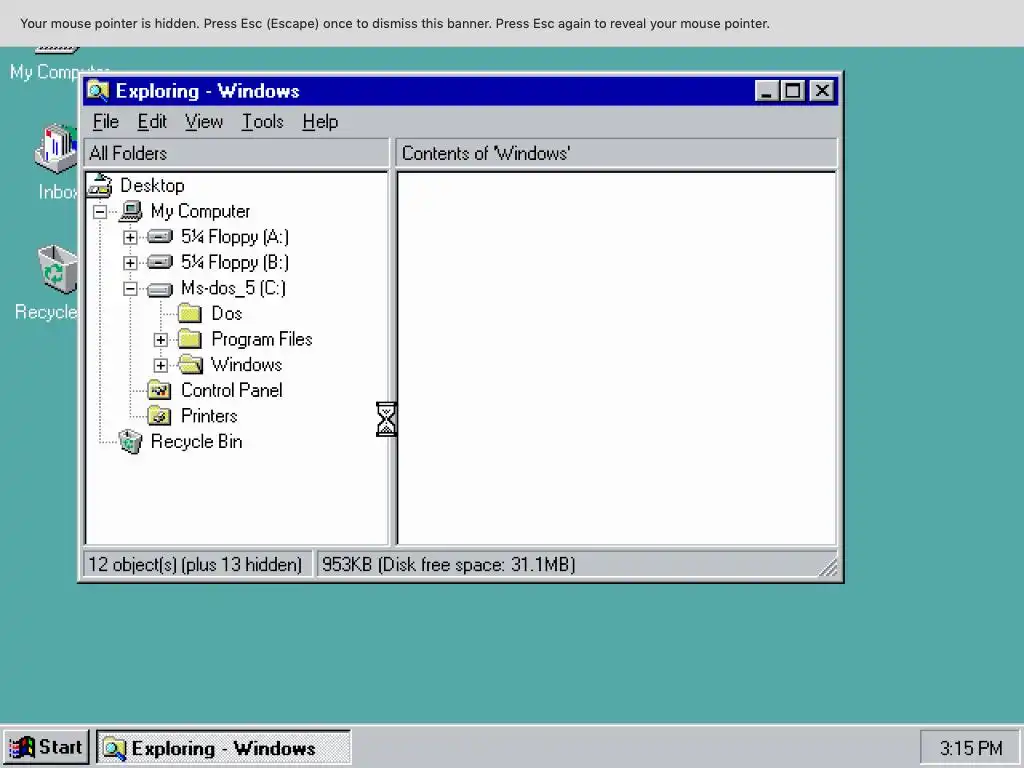Click the Program Files folder icon
This screenshot has height=768, width=1024.
point(190,339)
